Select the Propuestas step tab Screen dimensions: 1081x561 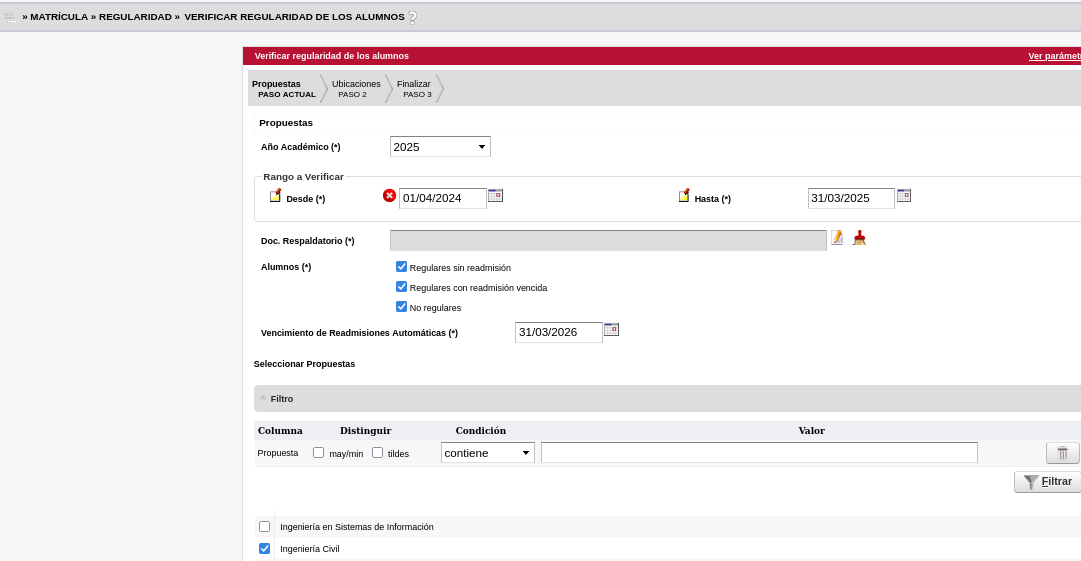pyautogui.click(x=283, y=88)
